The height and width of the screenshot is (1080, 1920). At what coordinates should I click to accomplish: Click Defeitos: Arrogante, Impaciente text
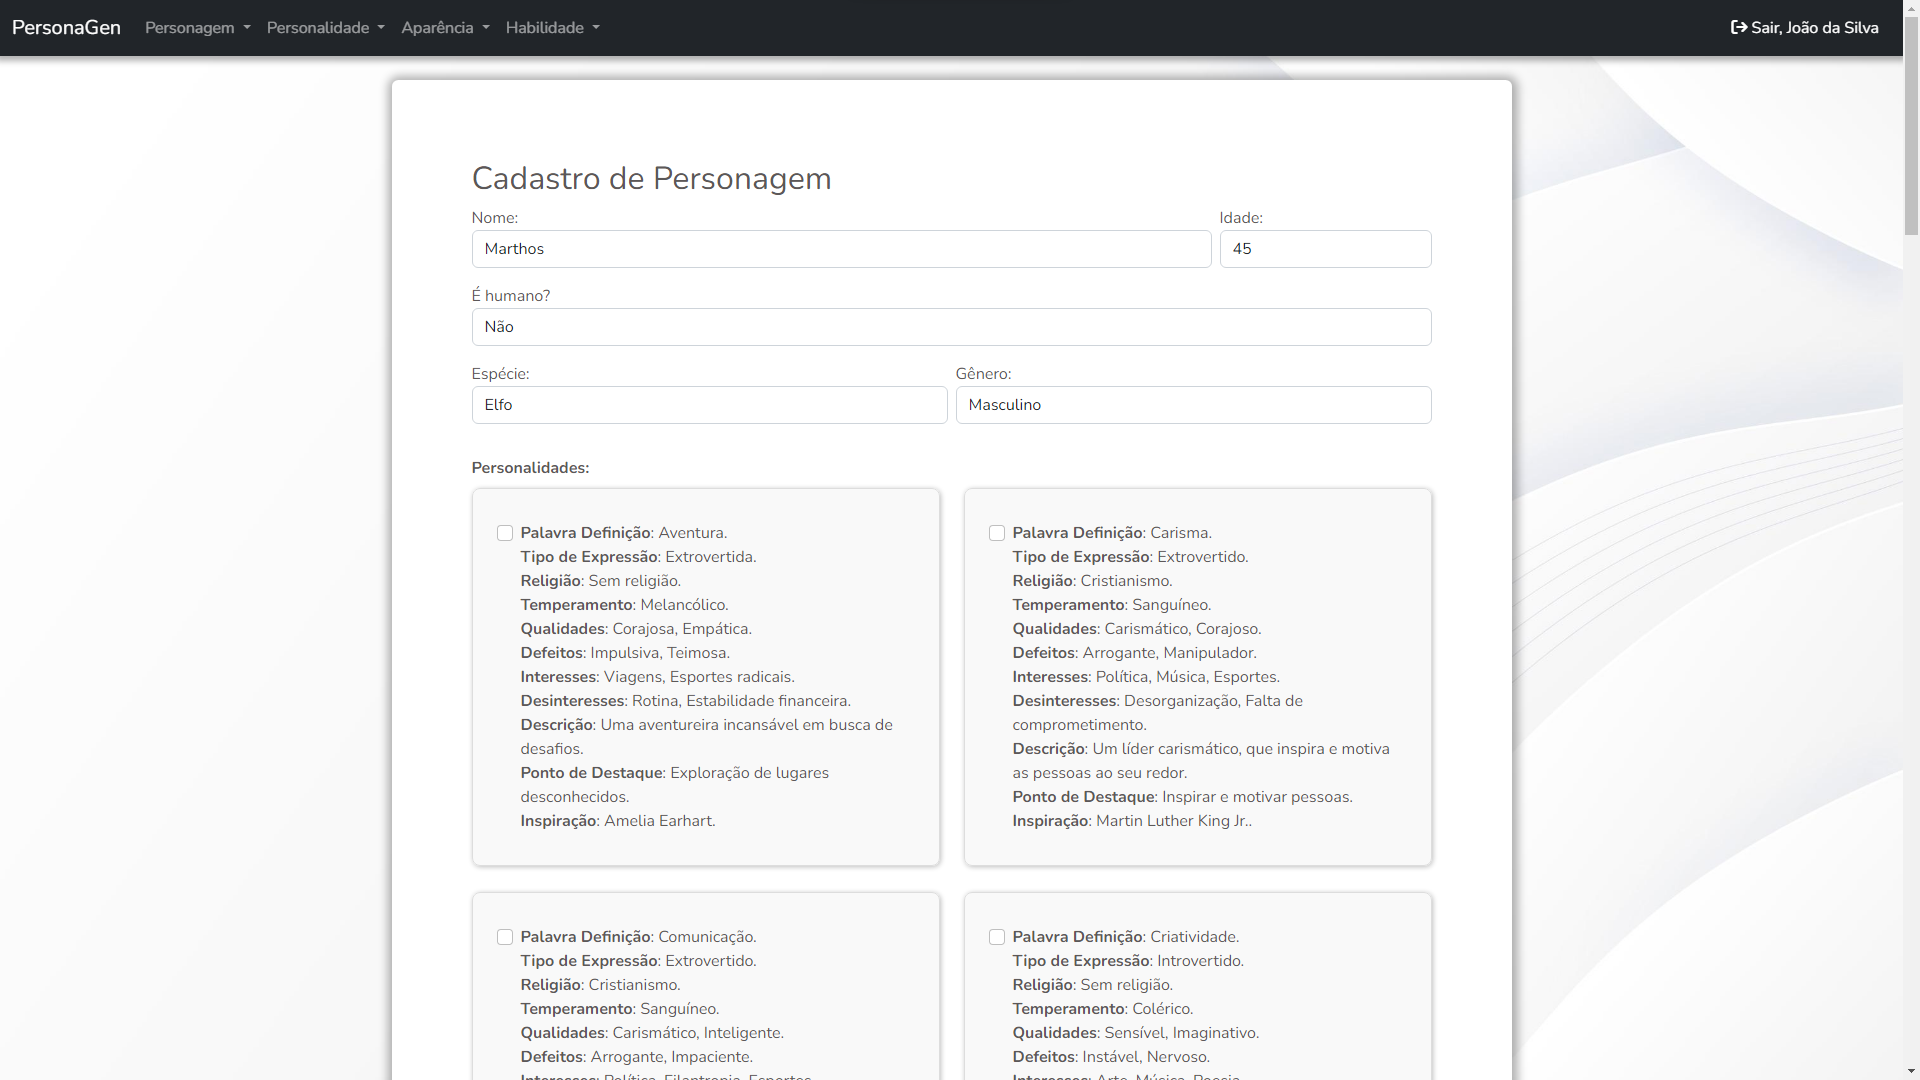[x=636, y=1057]
